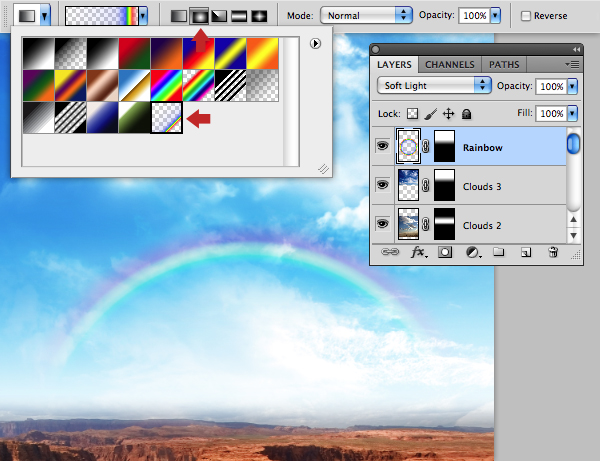Click the Delete layer trash icon

553,252
